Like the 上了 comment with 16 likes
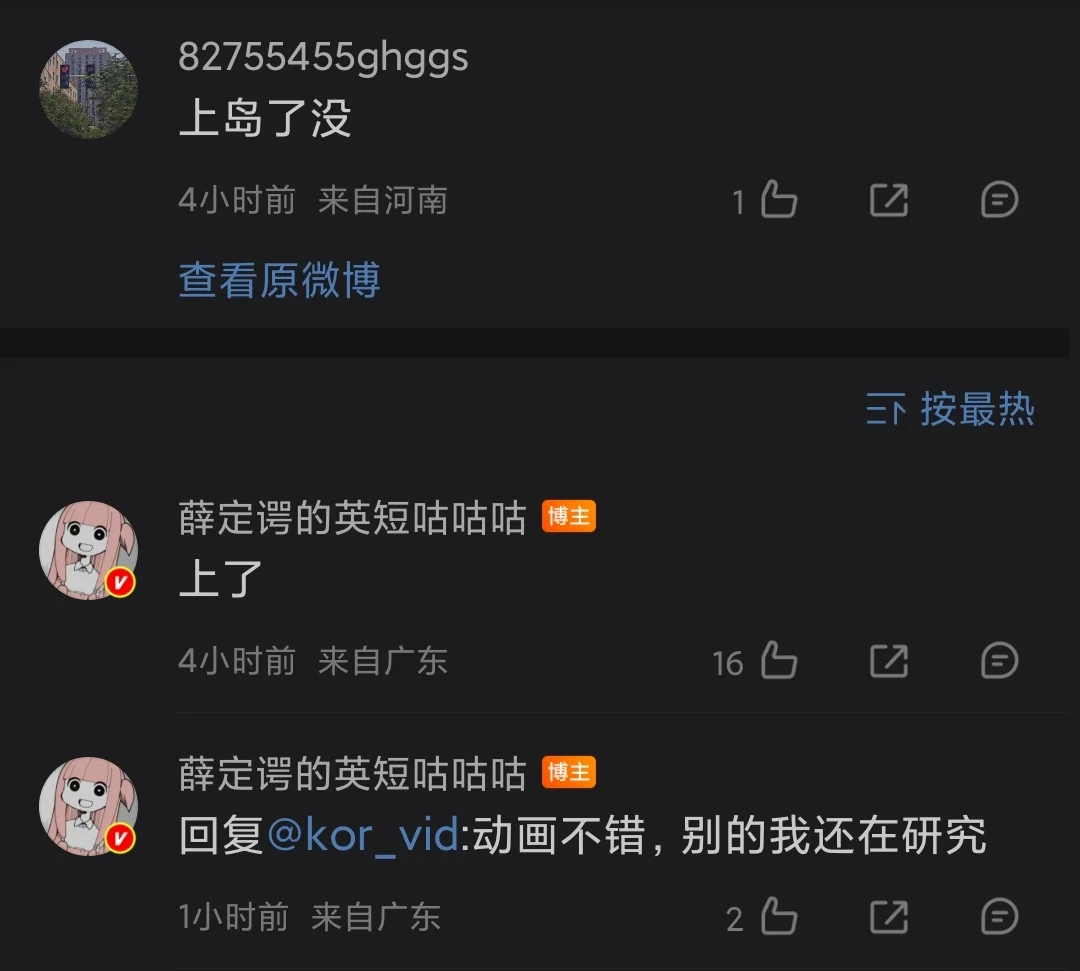Viewport: 1080px width, 971px height. (778, 660)
